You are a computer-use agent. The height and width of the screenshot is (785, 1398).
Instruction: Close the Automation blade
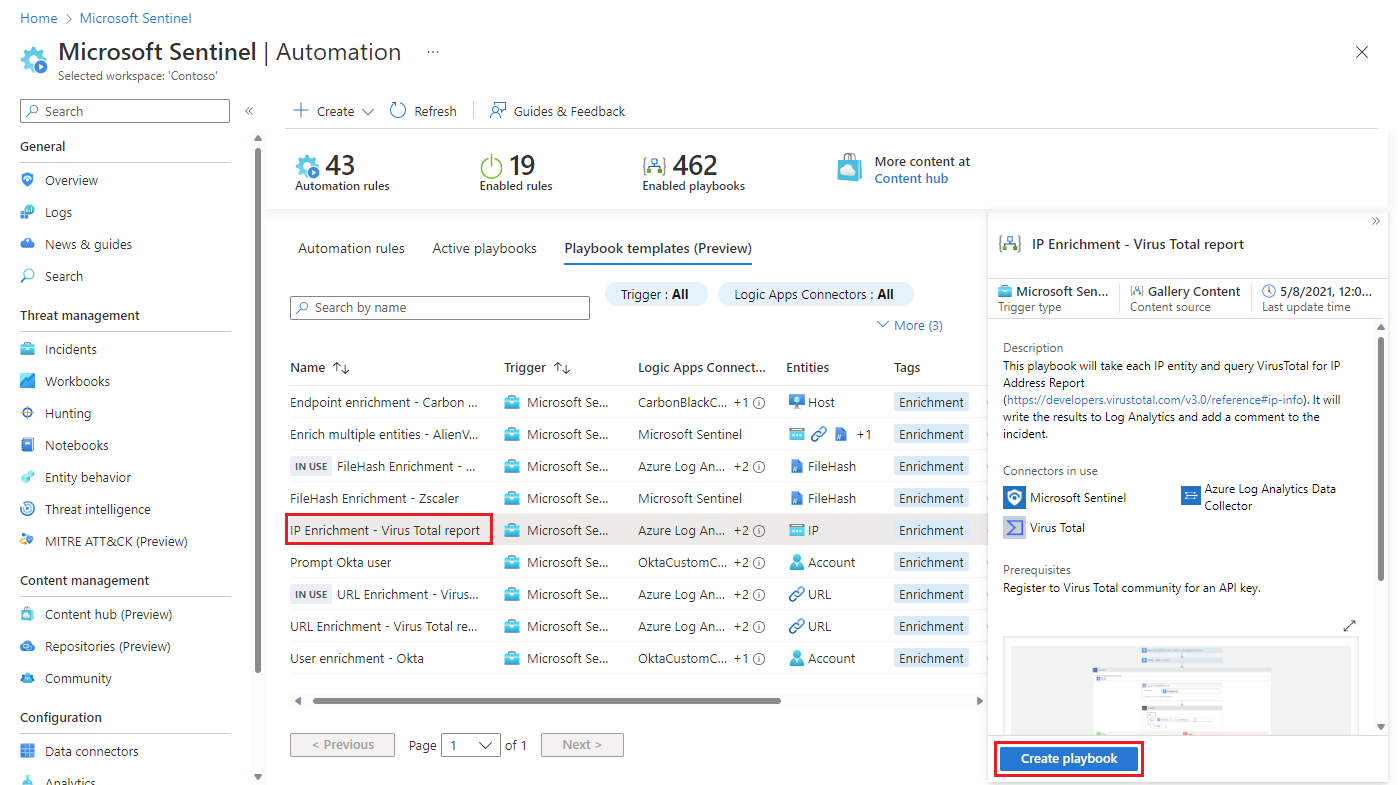(1361, 52)
